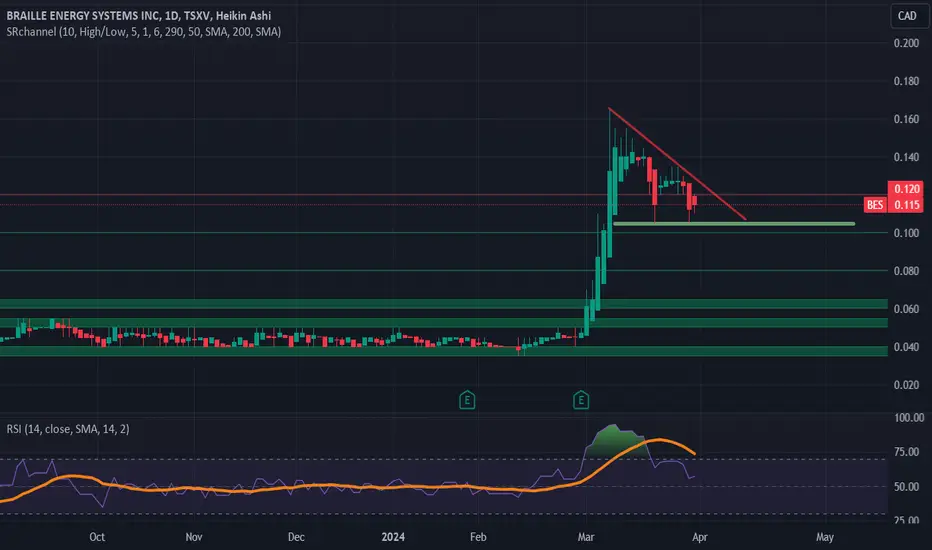Select the red descending trendline
Viewport: 932px width, 550px height.
point(677,164)
